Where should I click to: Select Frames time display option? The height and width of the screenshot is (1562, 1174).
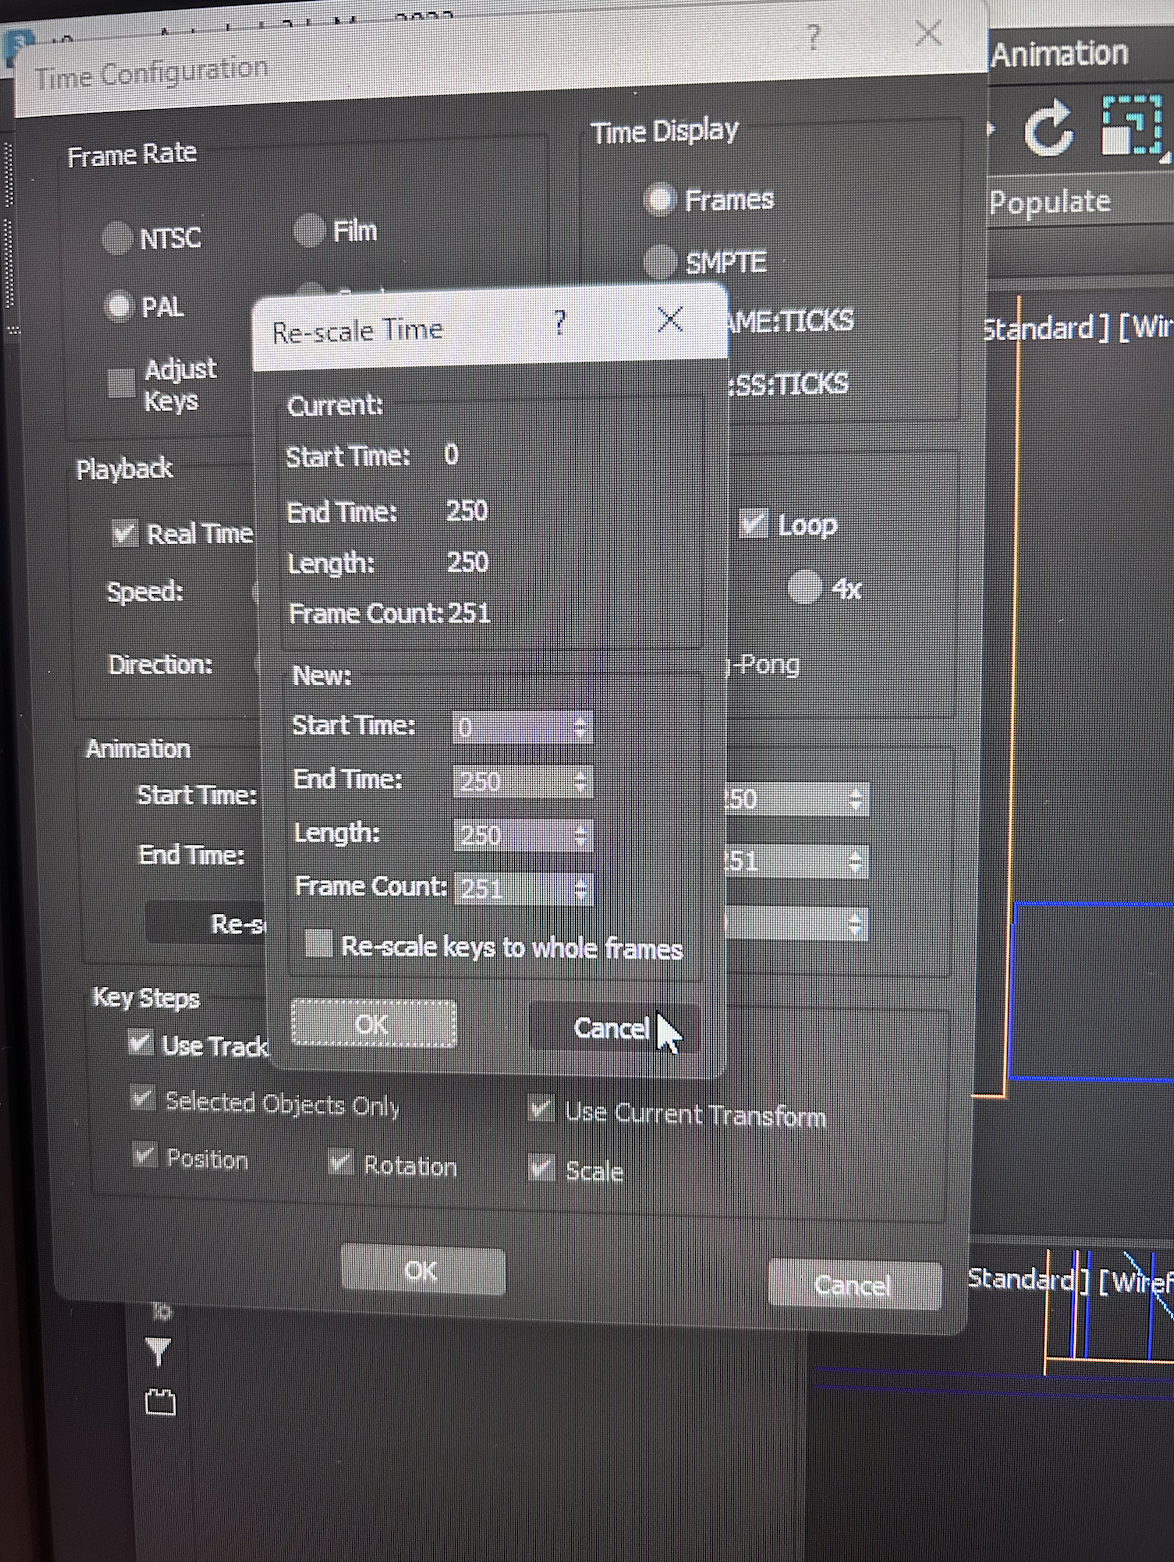point(660,200)
